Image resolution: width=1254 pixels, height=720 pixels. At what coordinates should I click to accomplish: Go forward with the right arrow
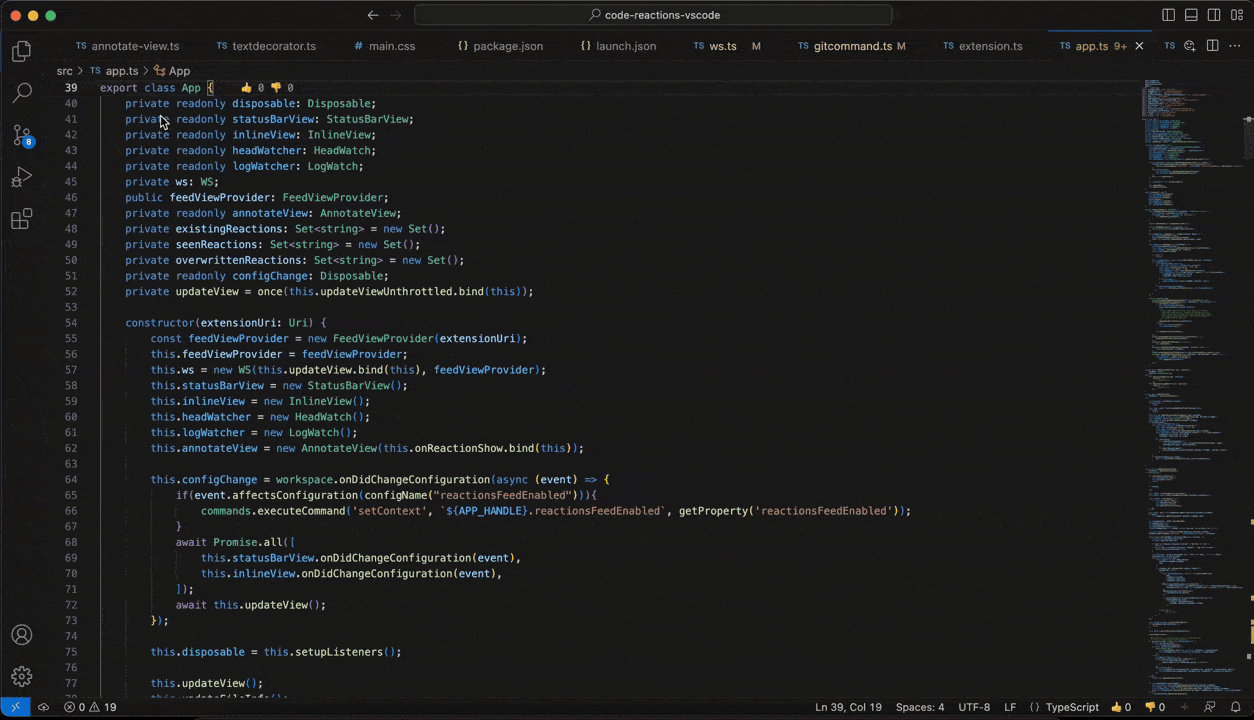[396, 15]
